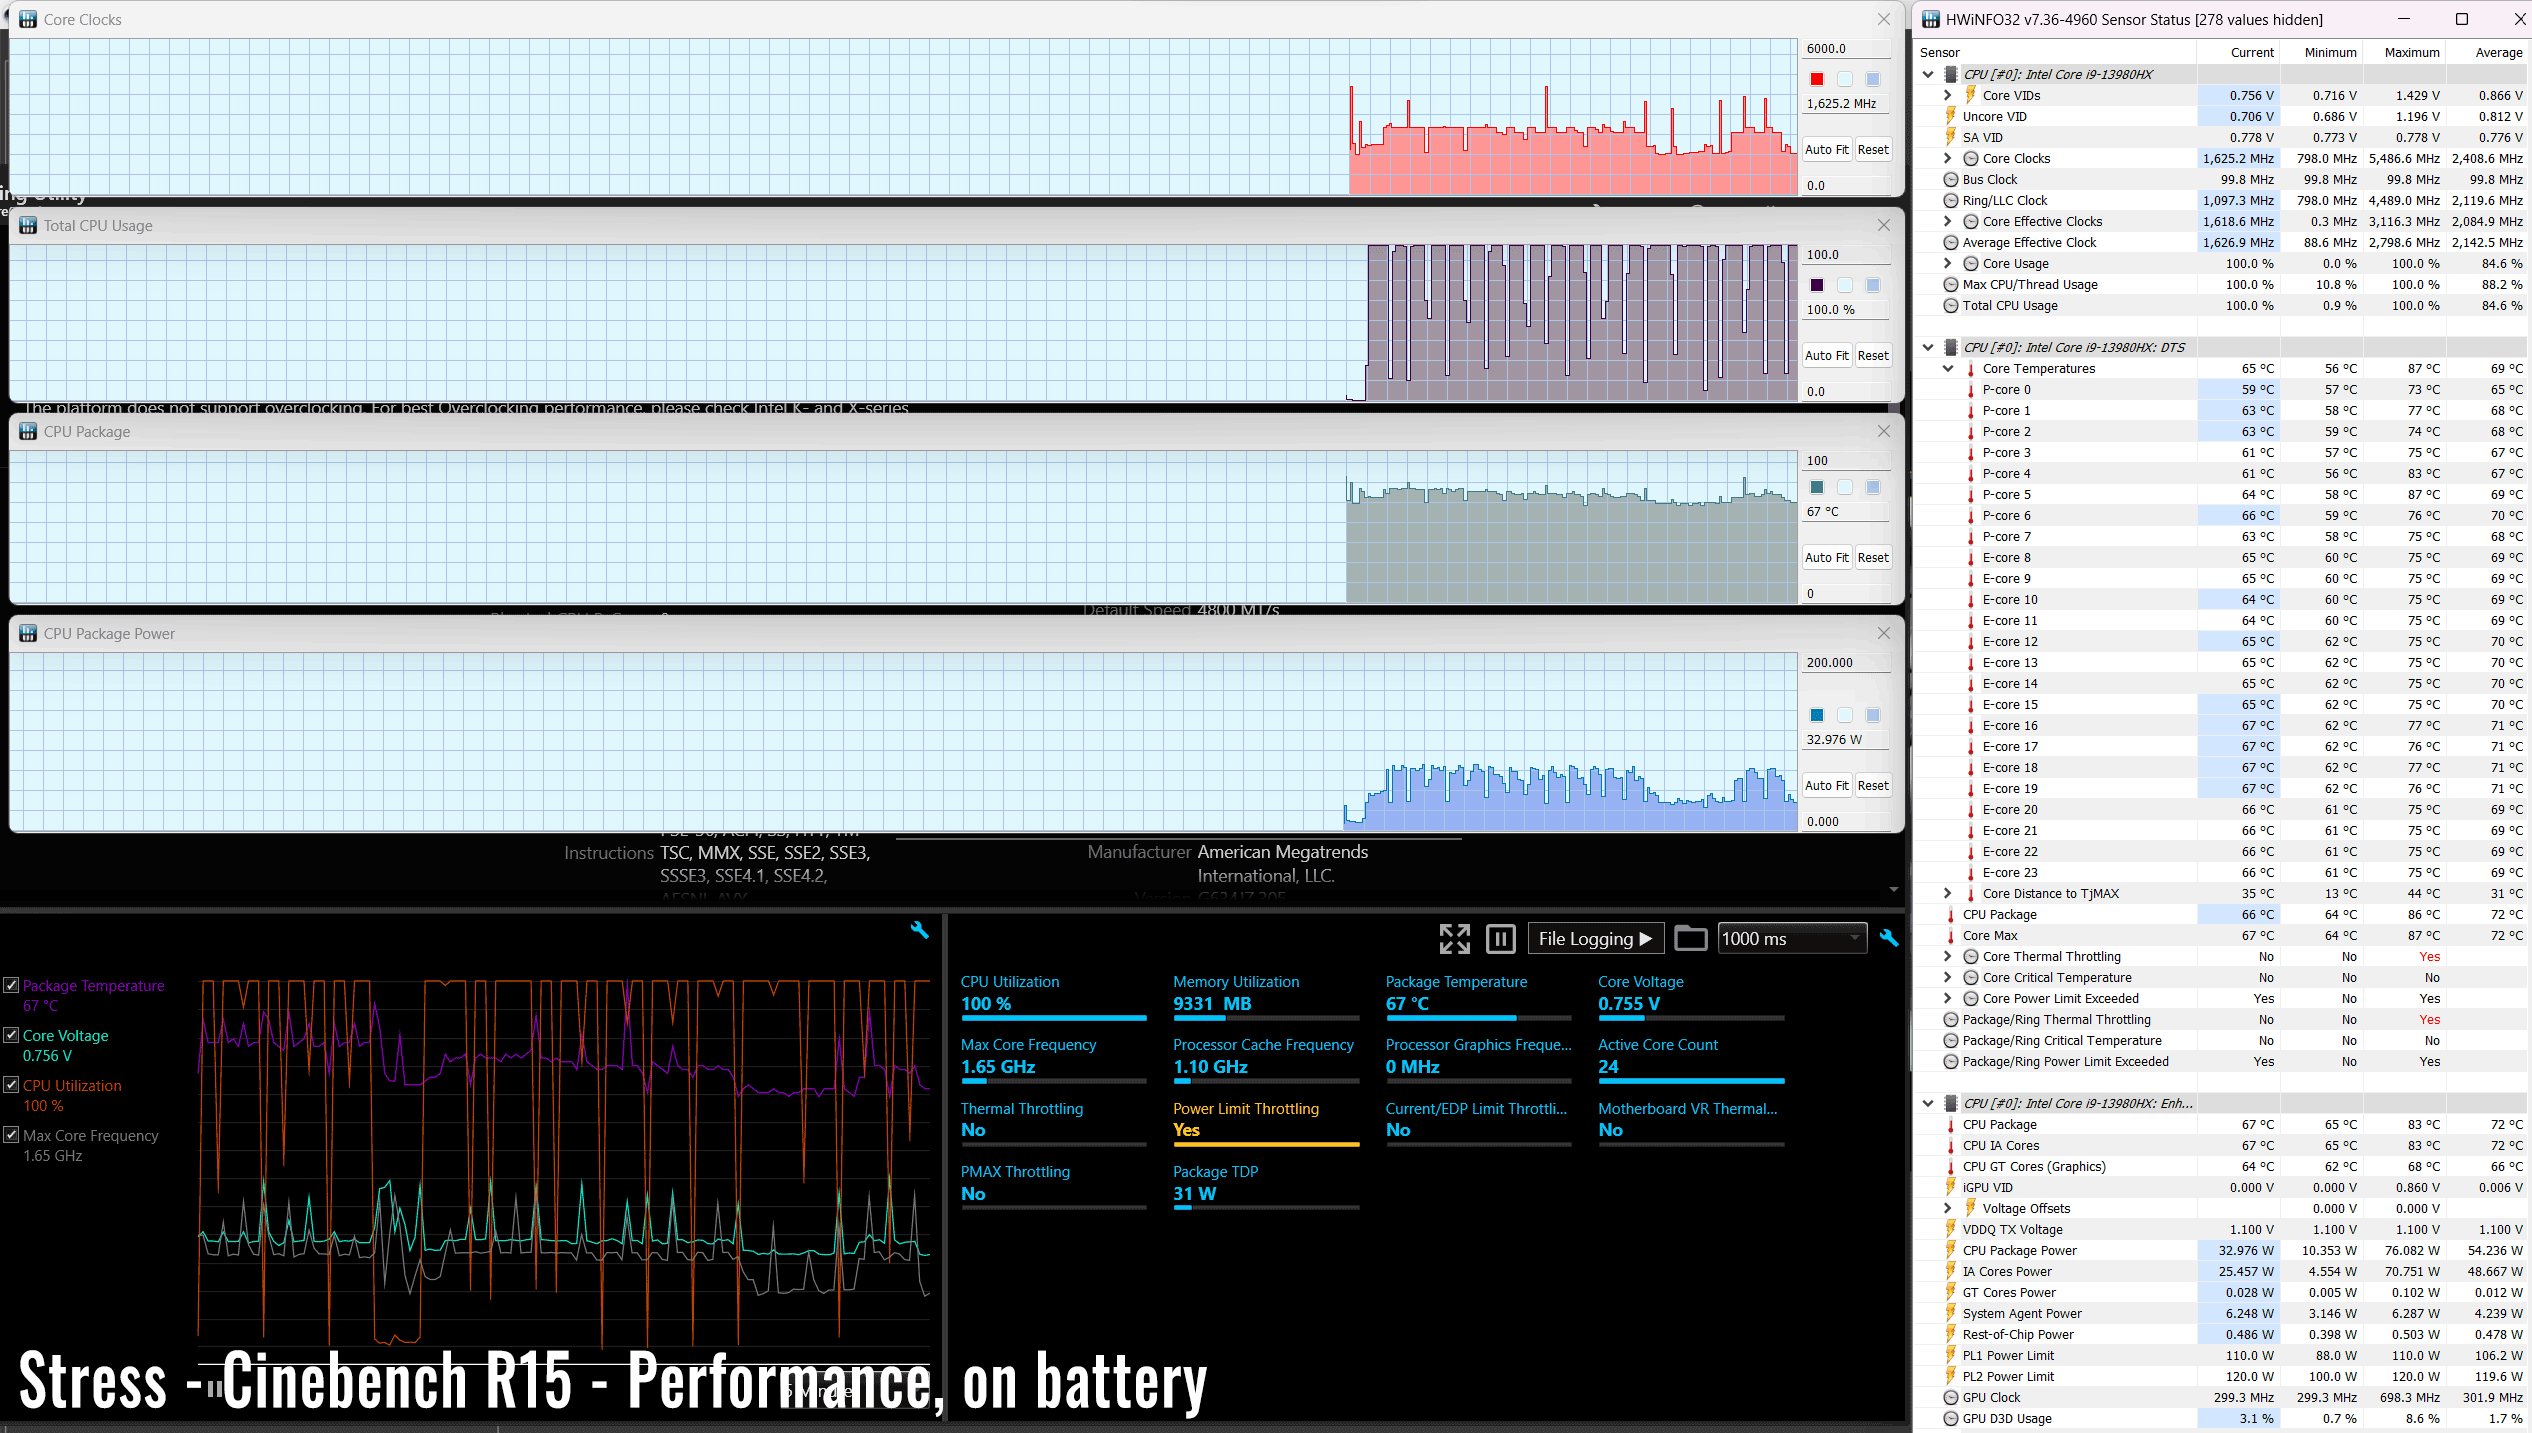Expand the Voltage Offsets row

pyautogui.click(x=1947, y=1208)
